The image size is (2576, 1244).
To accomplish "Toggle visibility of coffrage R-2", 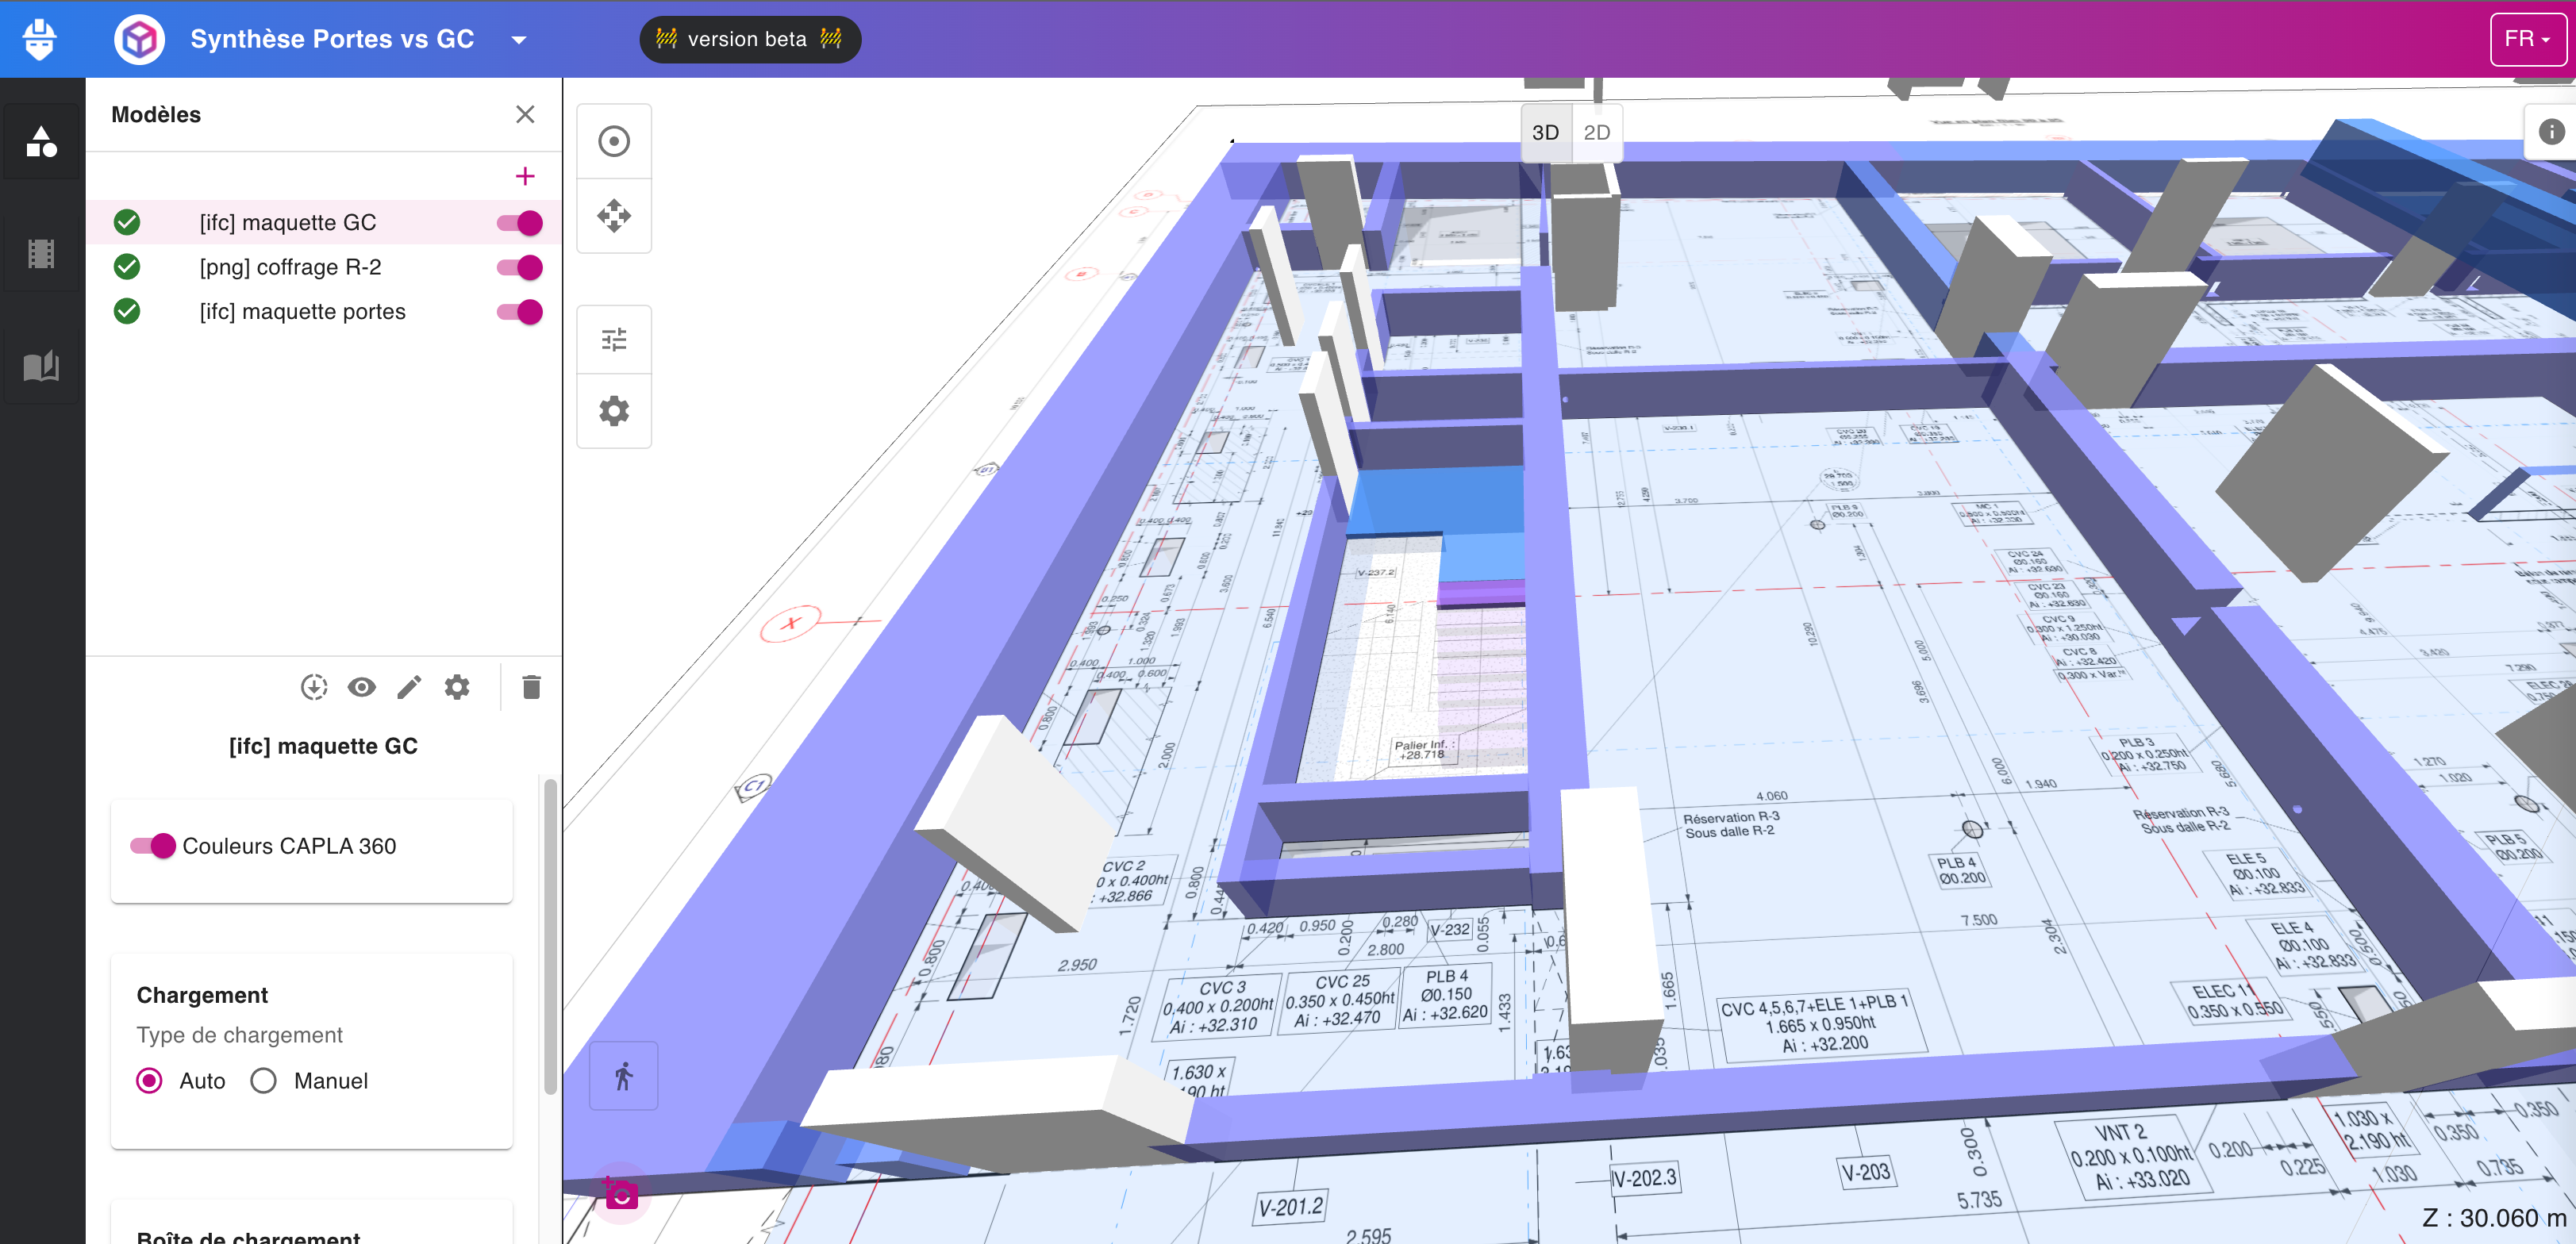I will [x=520, y=267].
